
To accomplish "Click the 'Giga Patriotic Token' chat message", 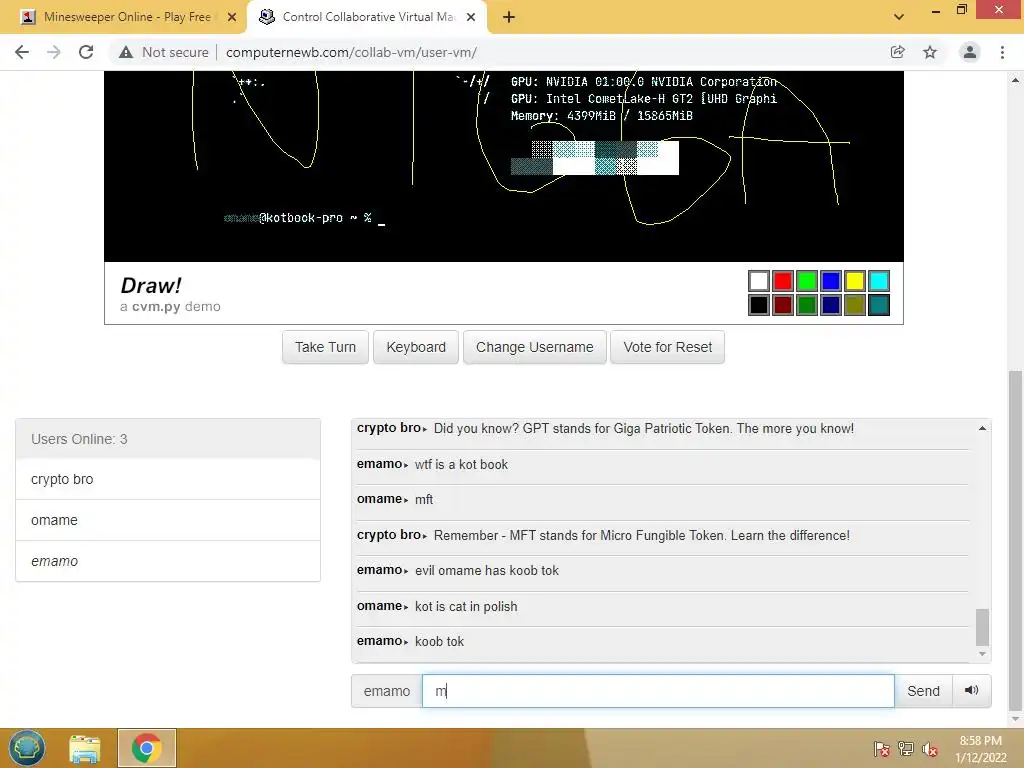I will pyautogui.click(x=644, y=428).
